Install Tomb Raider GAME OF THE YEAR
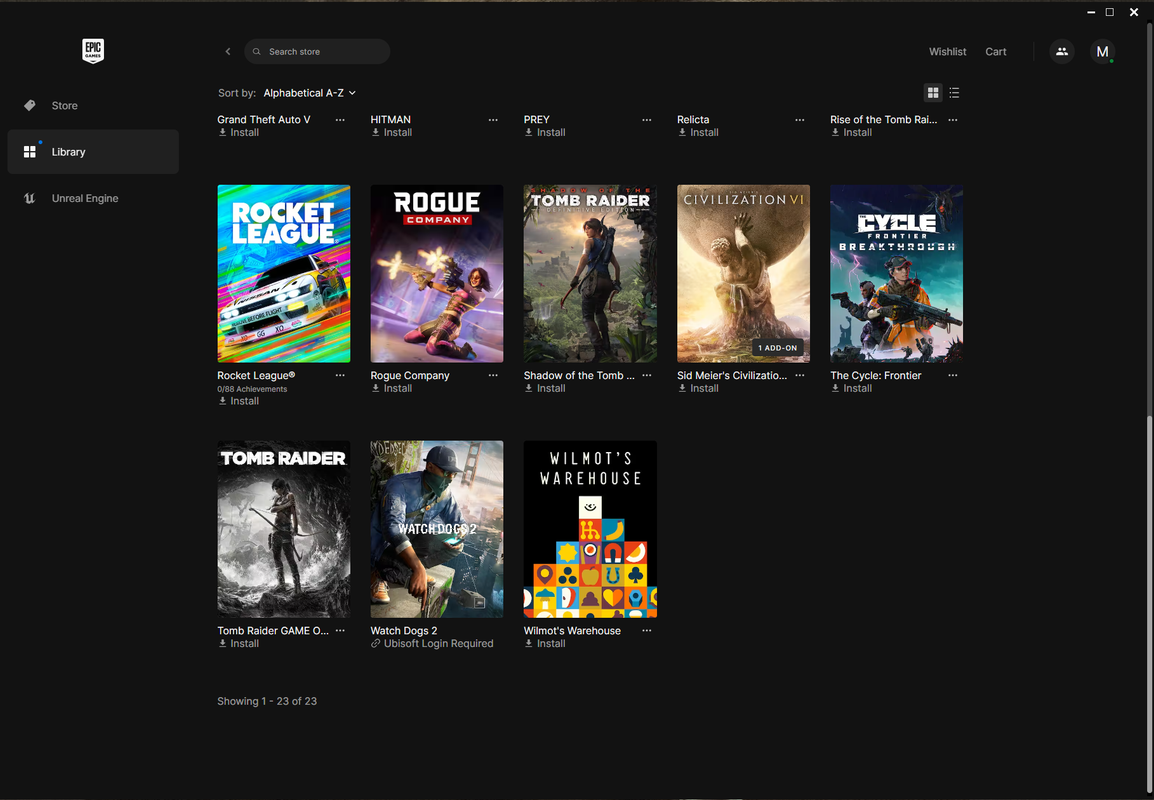The width and height of the screenshot is (1154, 800). pyautogui.click(x=238, y=644)
